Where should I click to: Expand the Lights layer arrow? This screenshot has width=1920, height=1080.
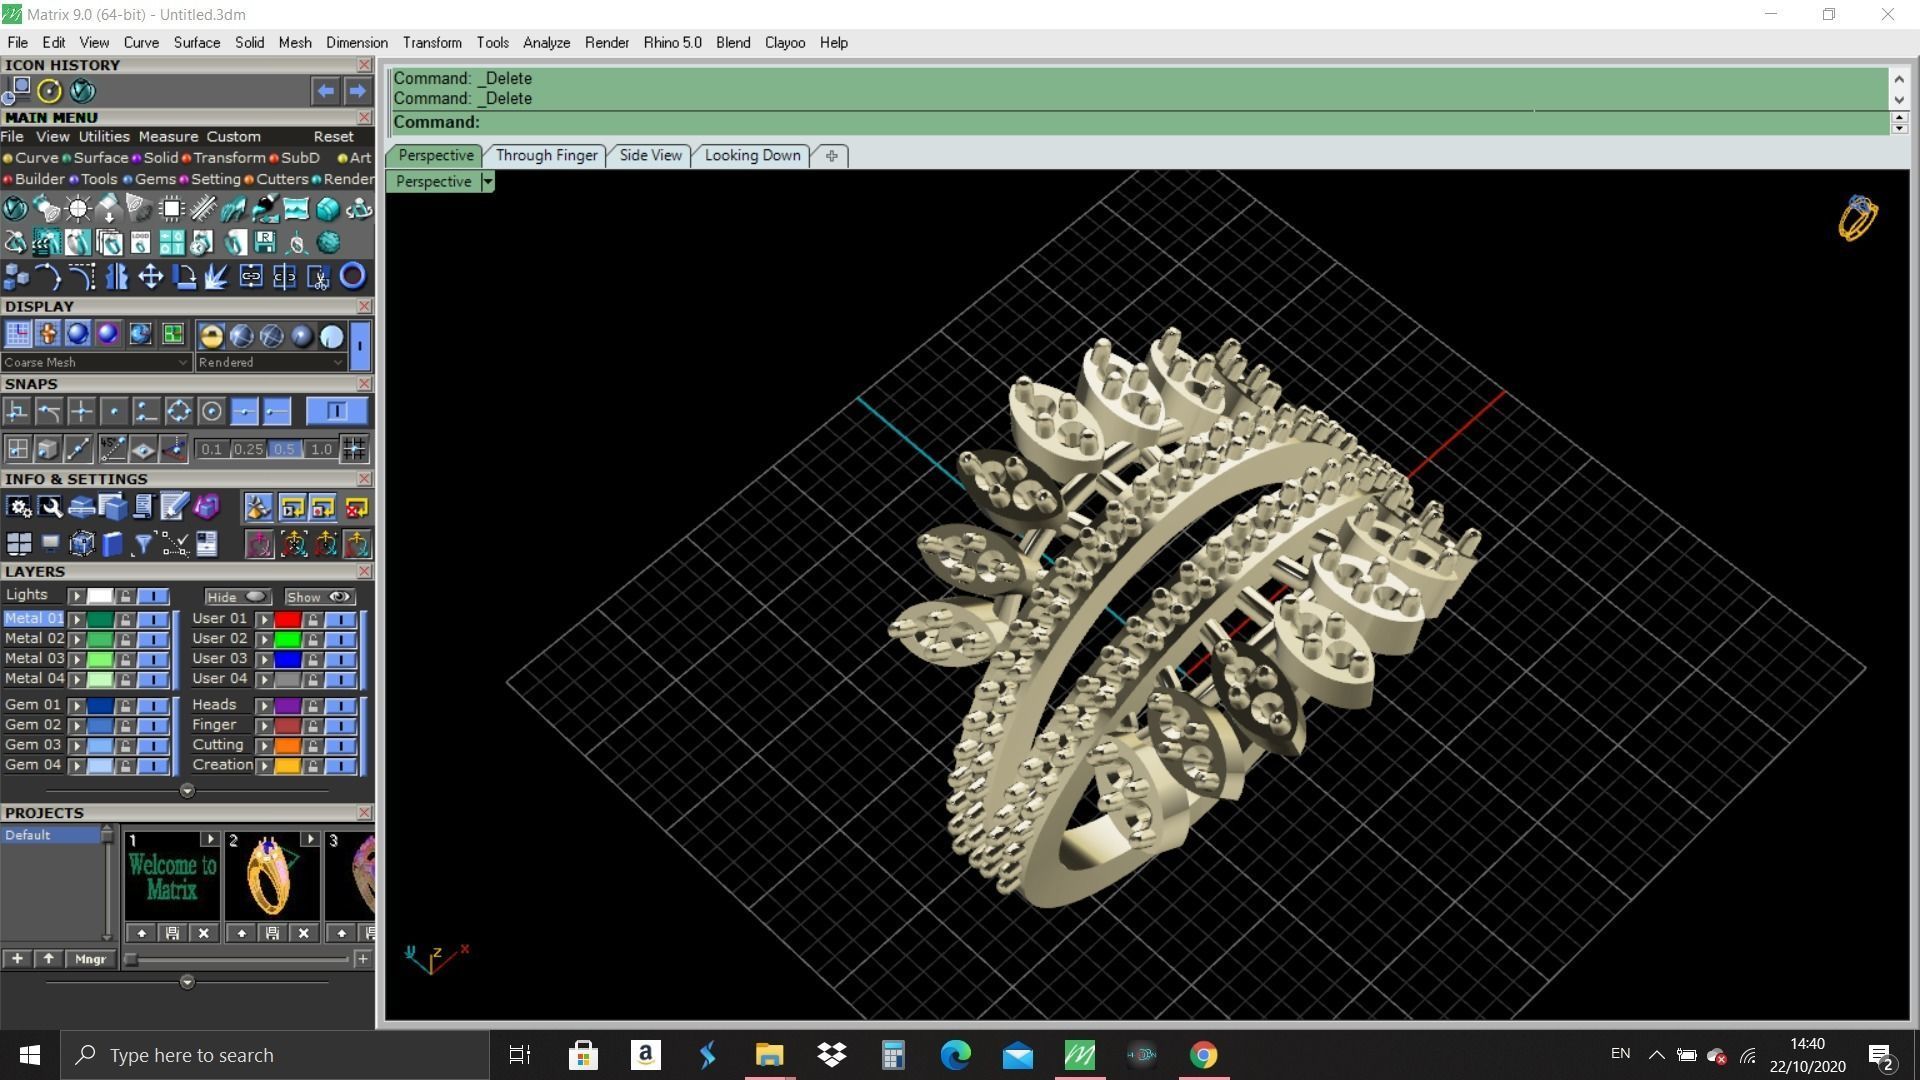pyautogui.click(x=76, y=596)
